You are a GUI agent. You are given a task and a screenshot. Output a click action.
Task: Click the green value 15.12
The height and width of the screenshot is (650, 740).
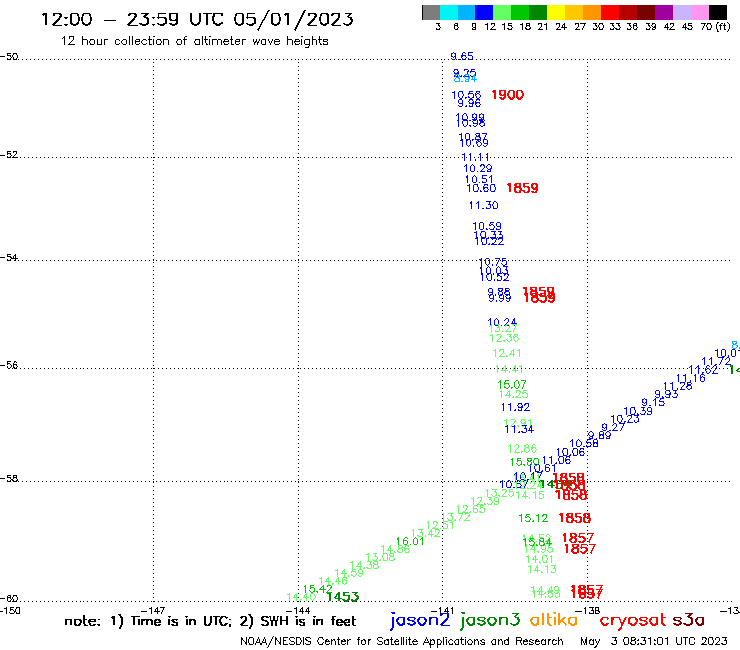point(533,518)
